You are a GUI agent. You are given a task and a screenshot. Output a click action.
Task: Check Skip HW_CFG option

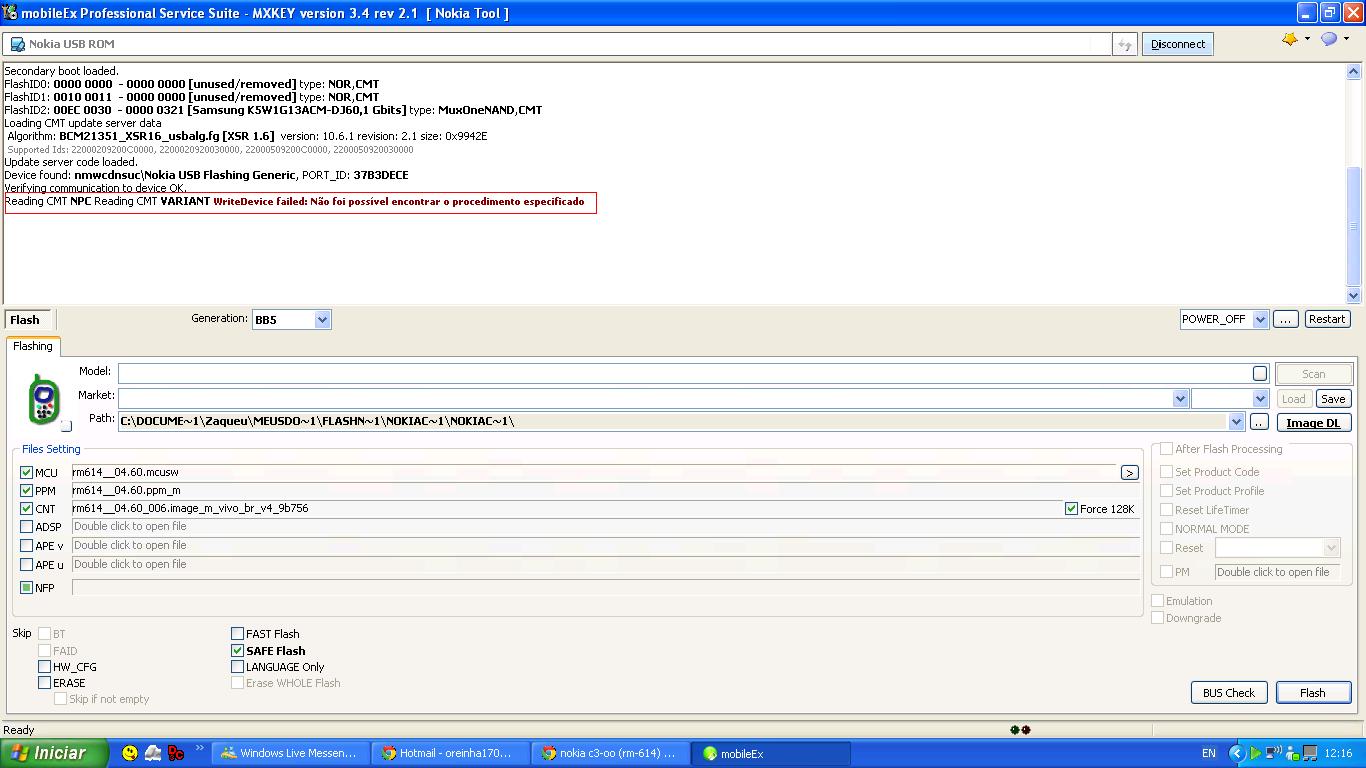click(45, 667)
